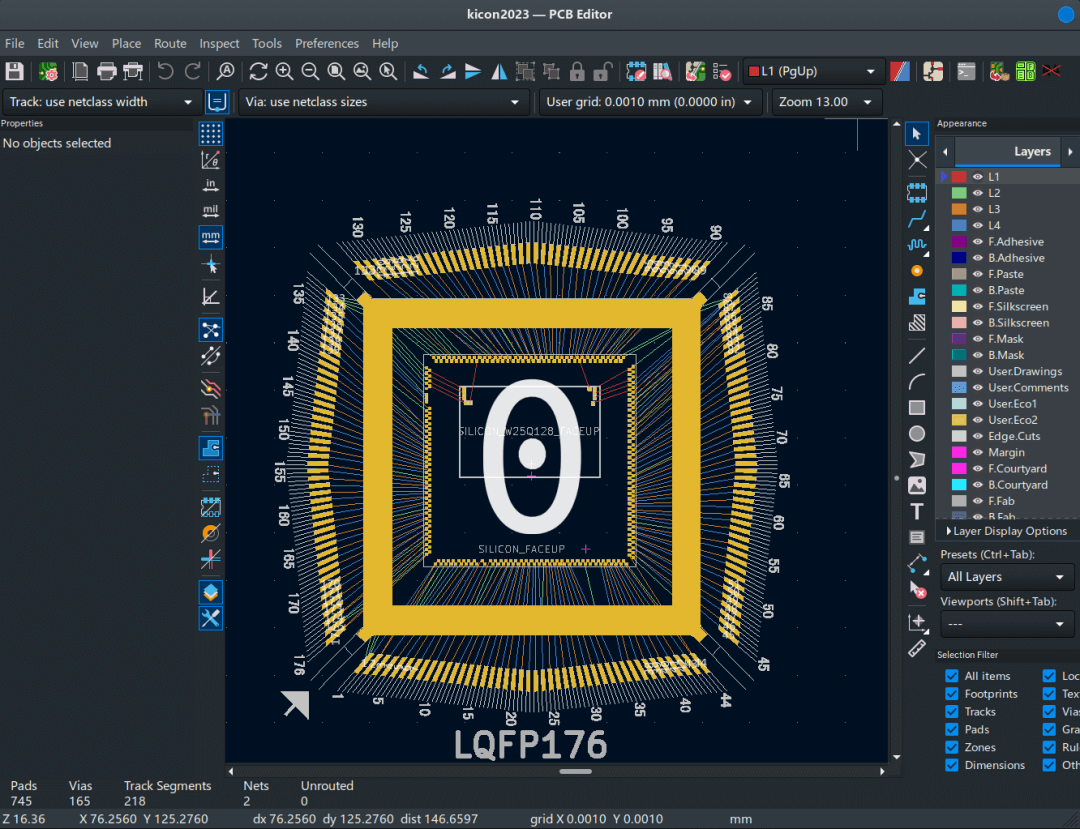Open the Zoom 13.00 dropdown
Image resolution: width=1080 pixels, height=829 pixels.
pyautogui.click(x=826, y=102)
